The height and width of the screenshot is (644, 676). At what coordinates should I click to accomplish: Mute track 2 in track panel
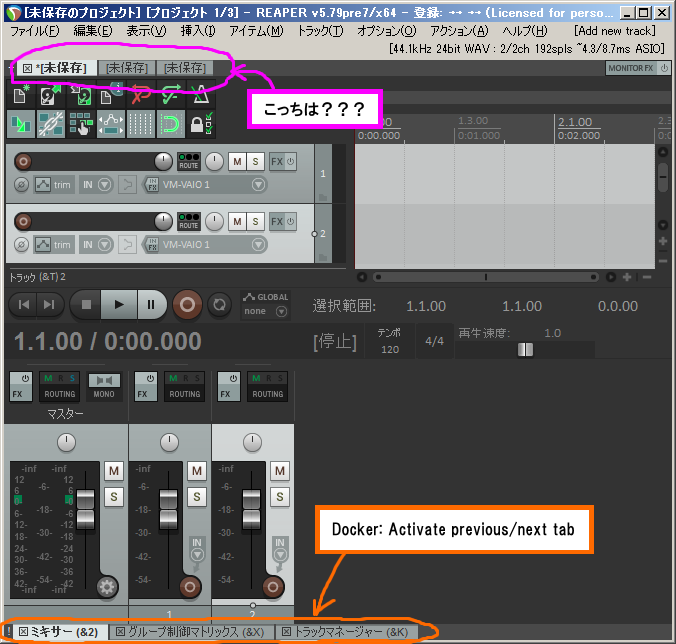pos(237,222)
